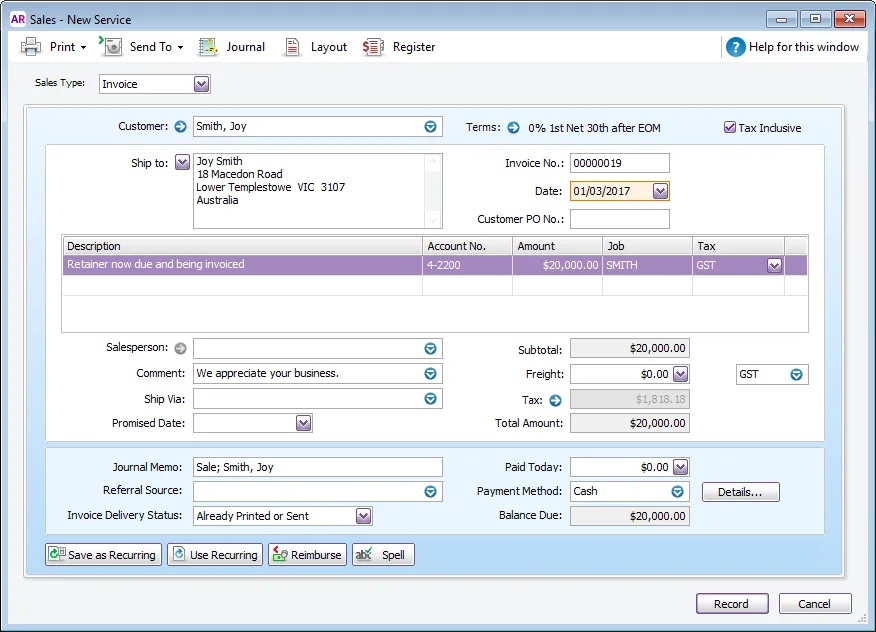This screenshot has width=876, height=632.
Task: Select the Retainer now due description cell
Action: click(x=242, y=265)
